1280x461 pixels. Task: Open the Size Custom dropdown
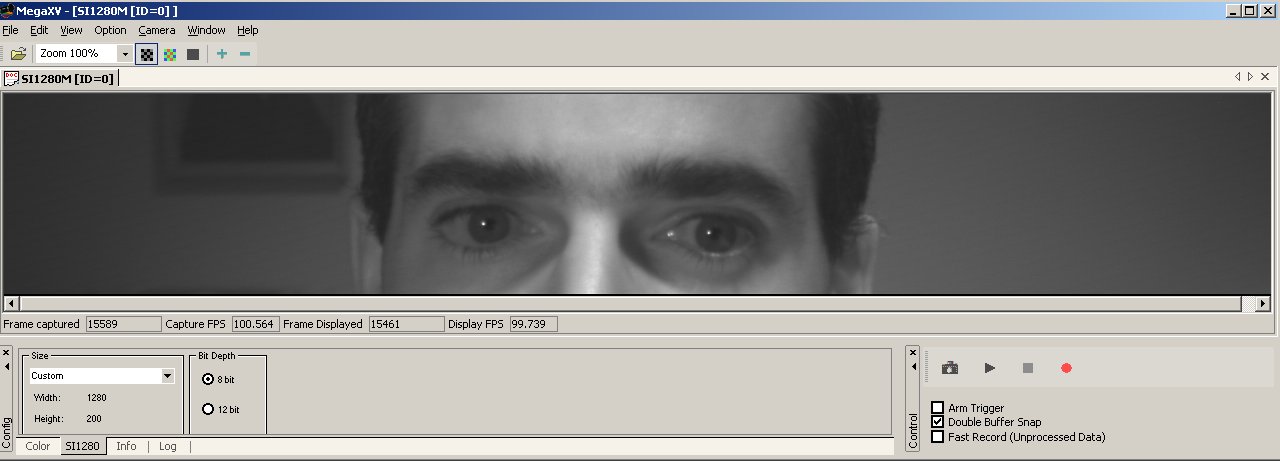pyautogui.click(x=168, y=376)
